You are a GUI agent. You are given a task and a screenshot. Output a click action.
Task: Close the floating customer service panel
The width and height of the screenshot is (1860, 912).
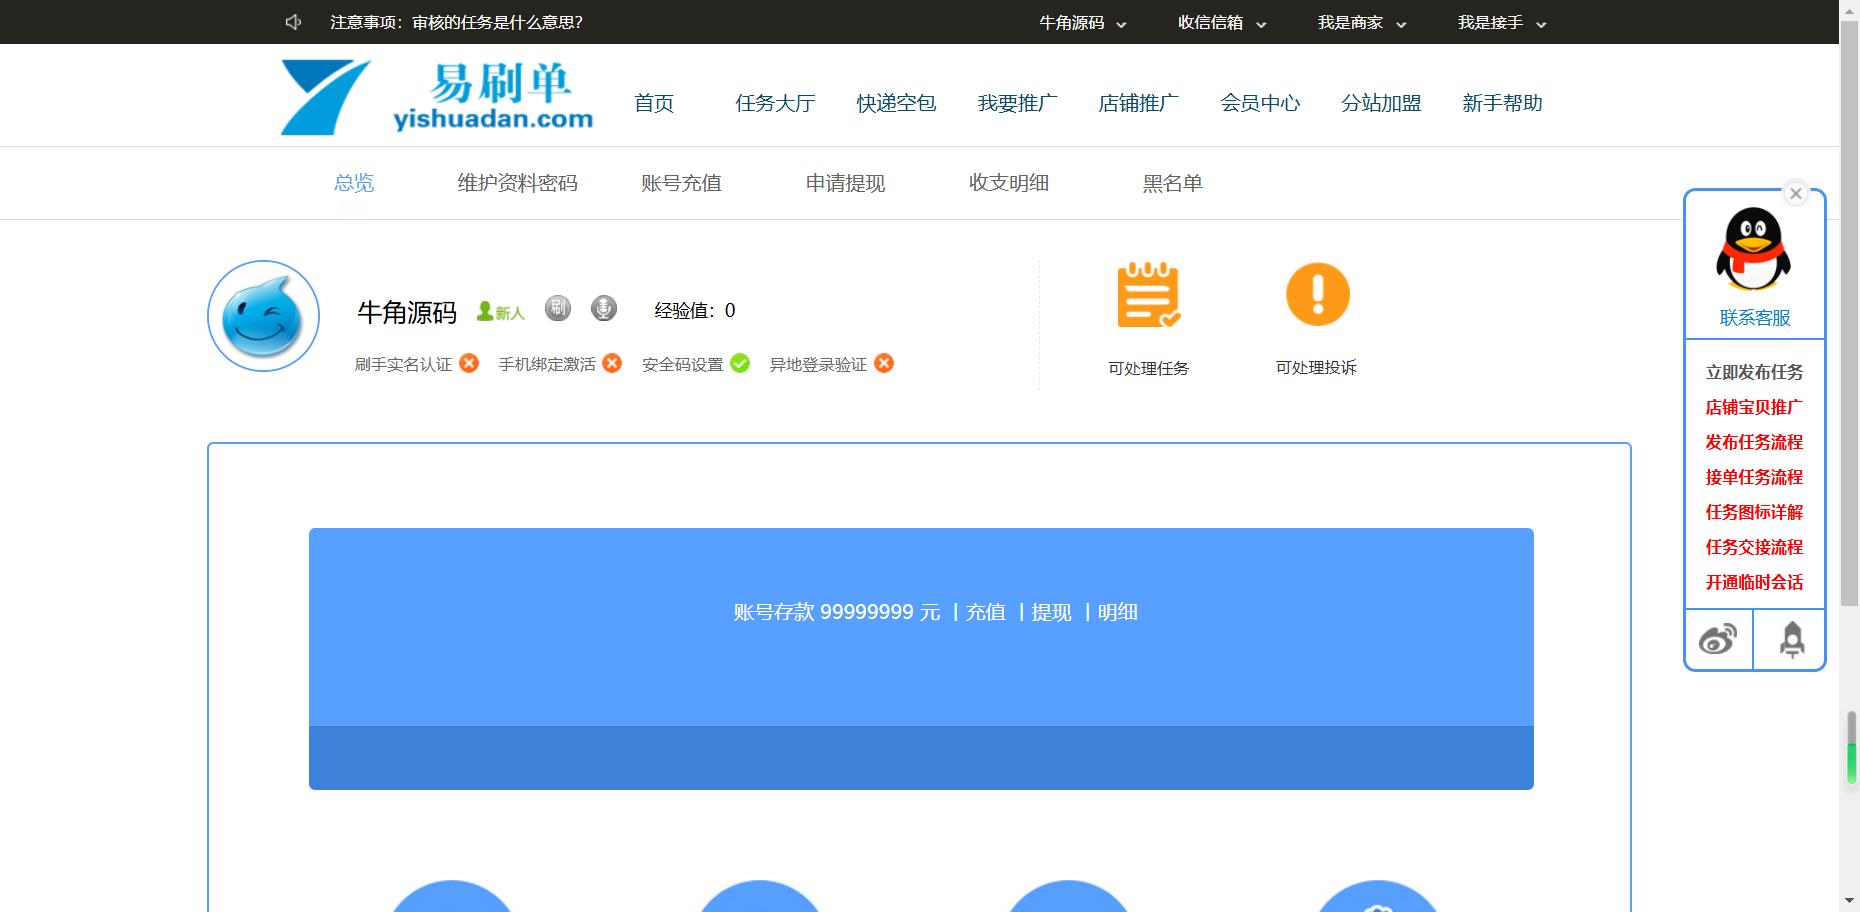[x=1796, y=194]
